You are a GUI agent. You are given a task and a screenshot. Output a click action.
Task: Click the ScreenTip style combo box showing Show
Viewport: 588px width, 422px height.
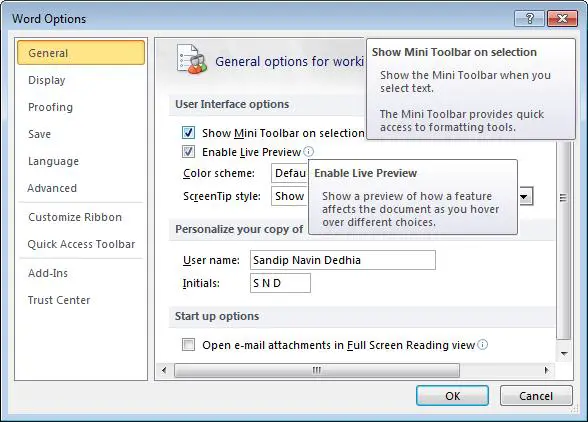(x=290, y=196)
